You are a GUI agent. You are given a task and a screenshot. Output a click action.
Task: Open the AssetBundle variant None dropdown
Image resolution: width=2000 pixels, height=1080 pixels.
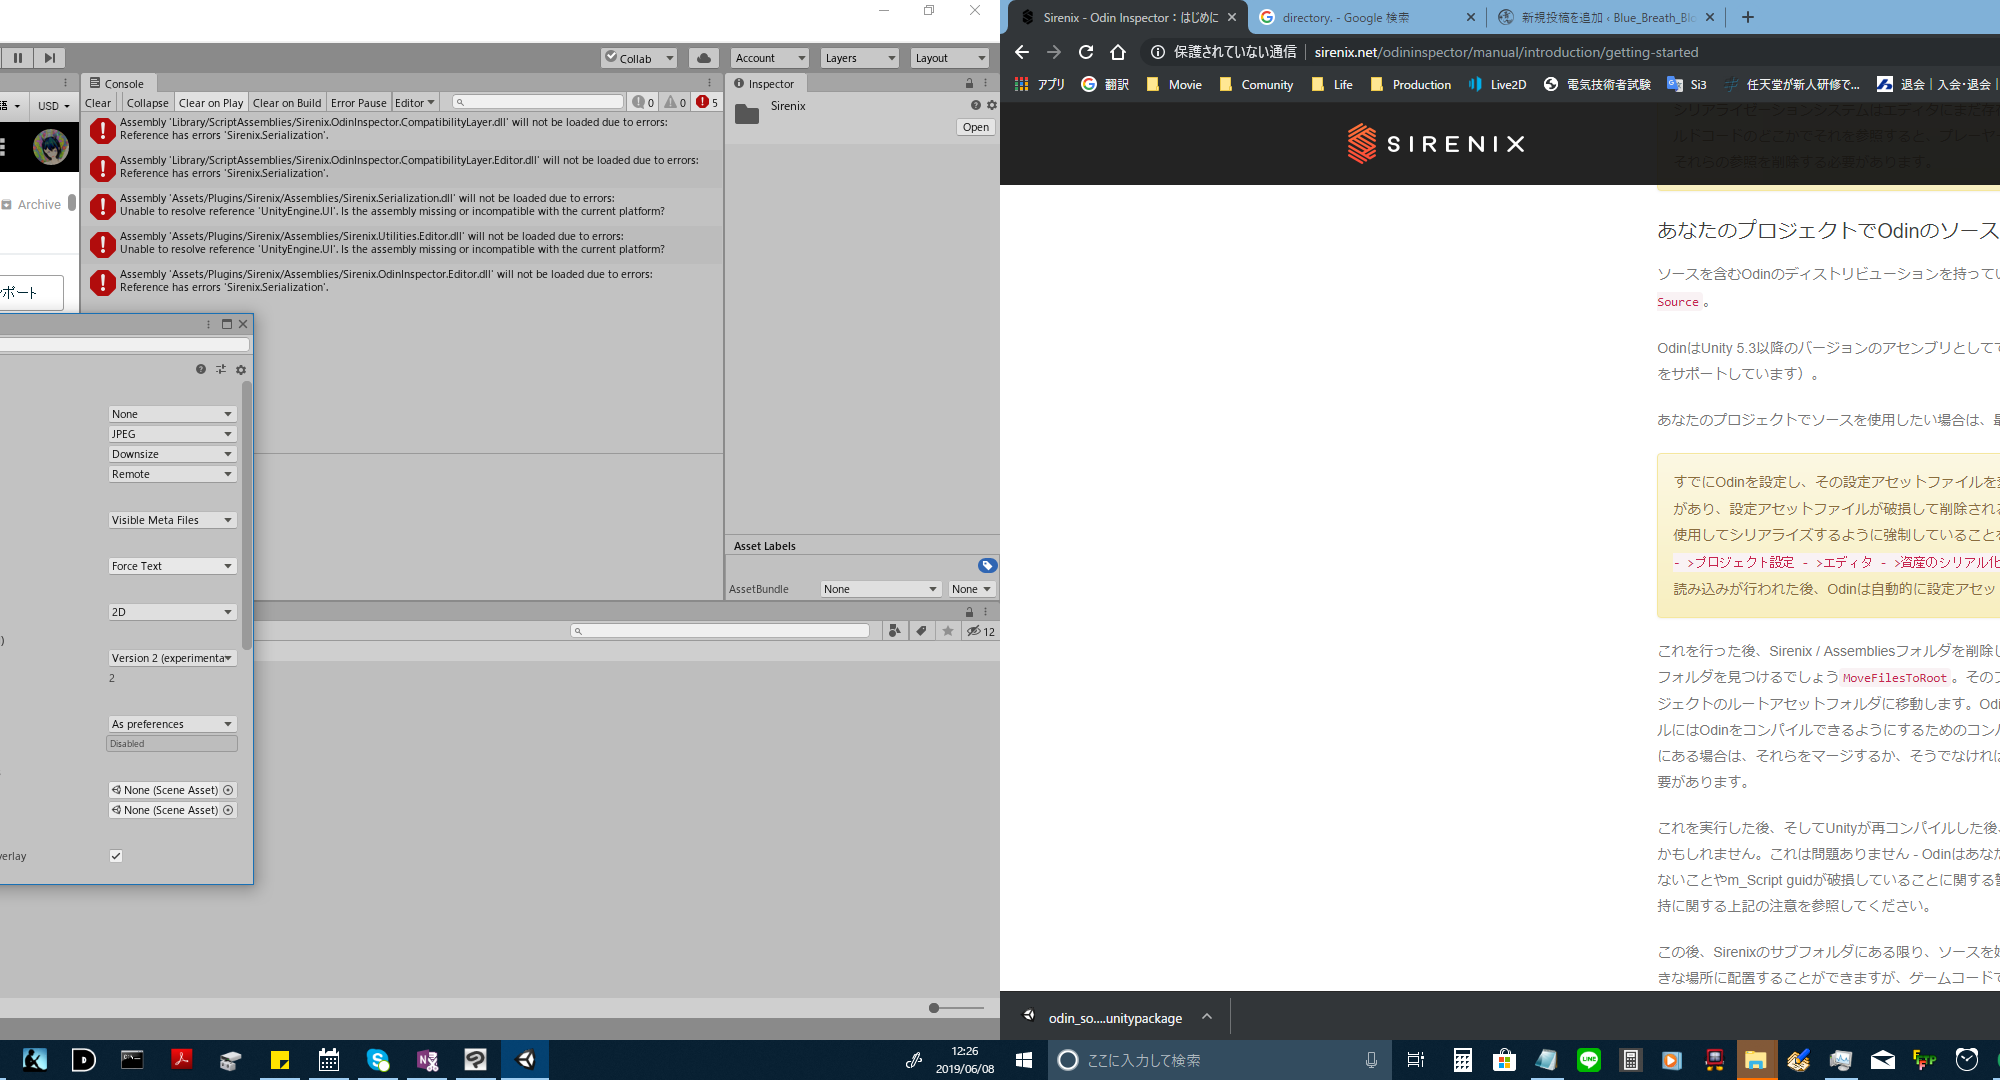click(x=971, y=589)
